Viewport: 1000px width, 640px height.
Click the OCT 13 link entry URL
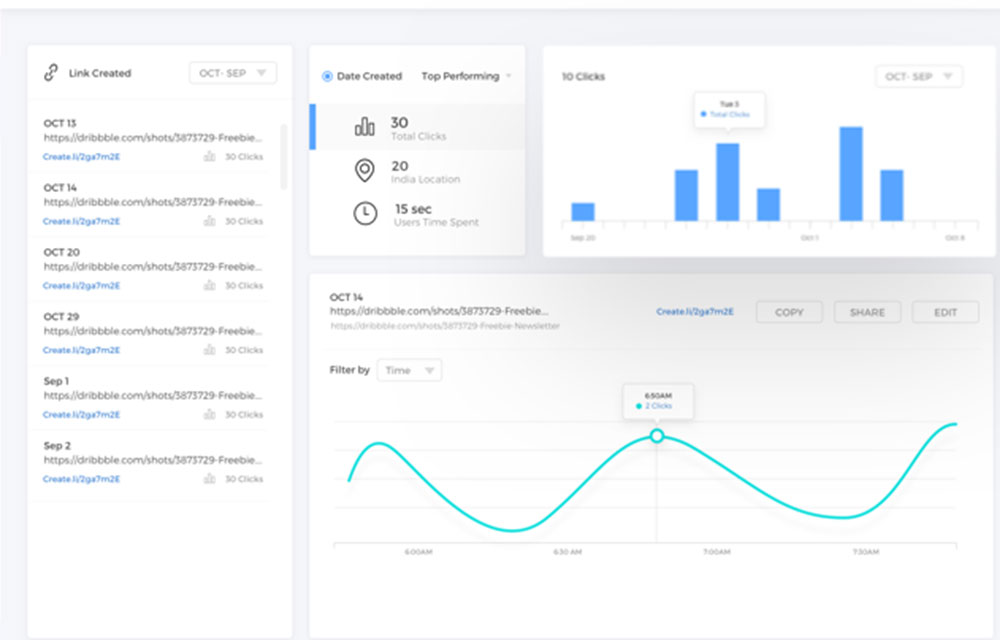point(153,138)
